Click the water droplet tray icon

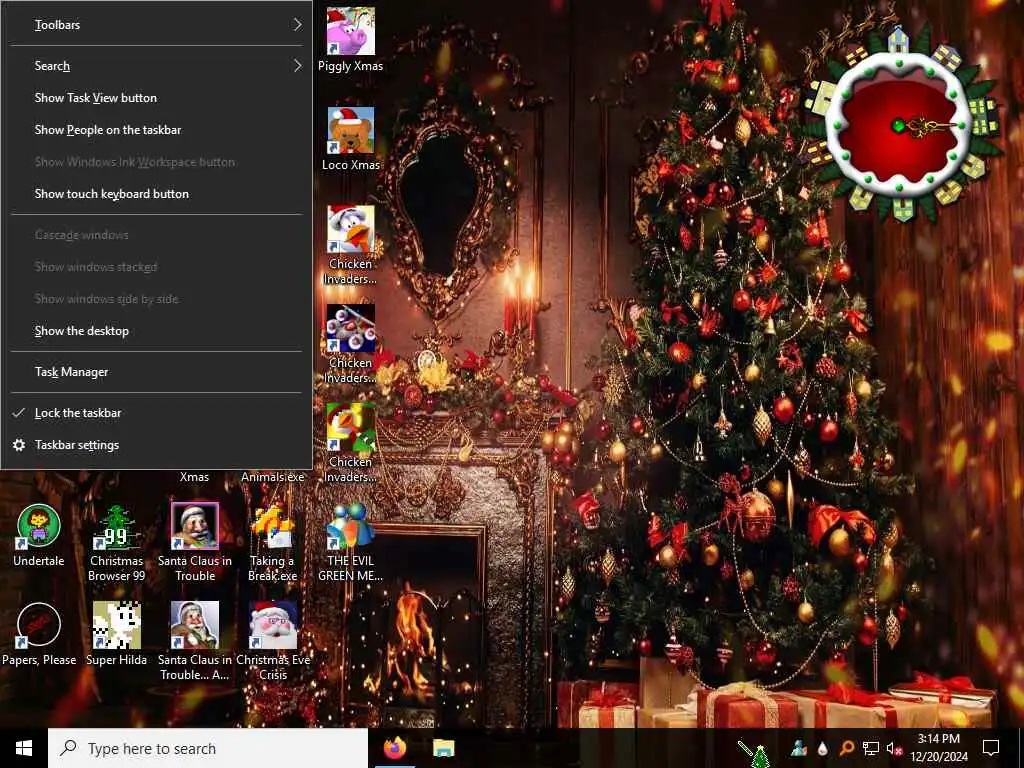coord(822,748)
